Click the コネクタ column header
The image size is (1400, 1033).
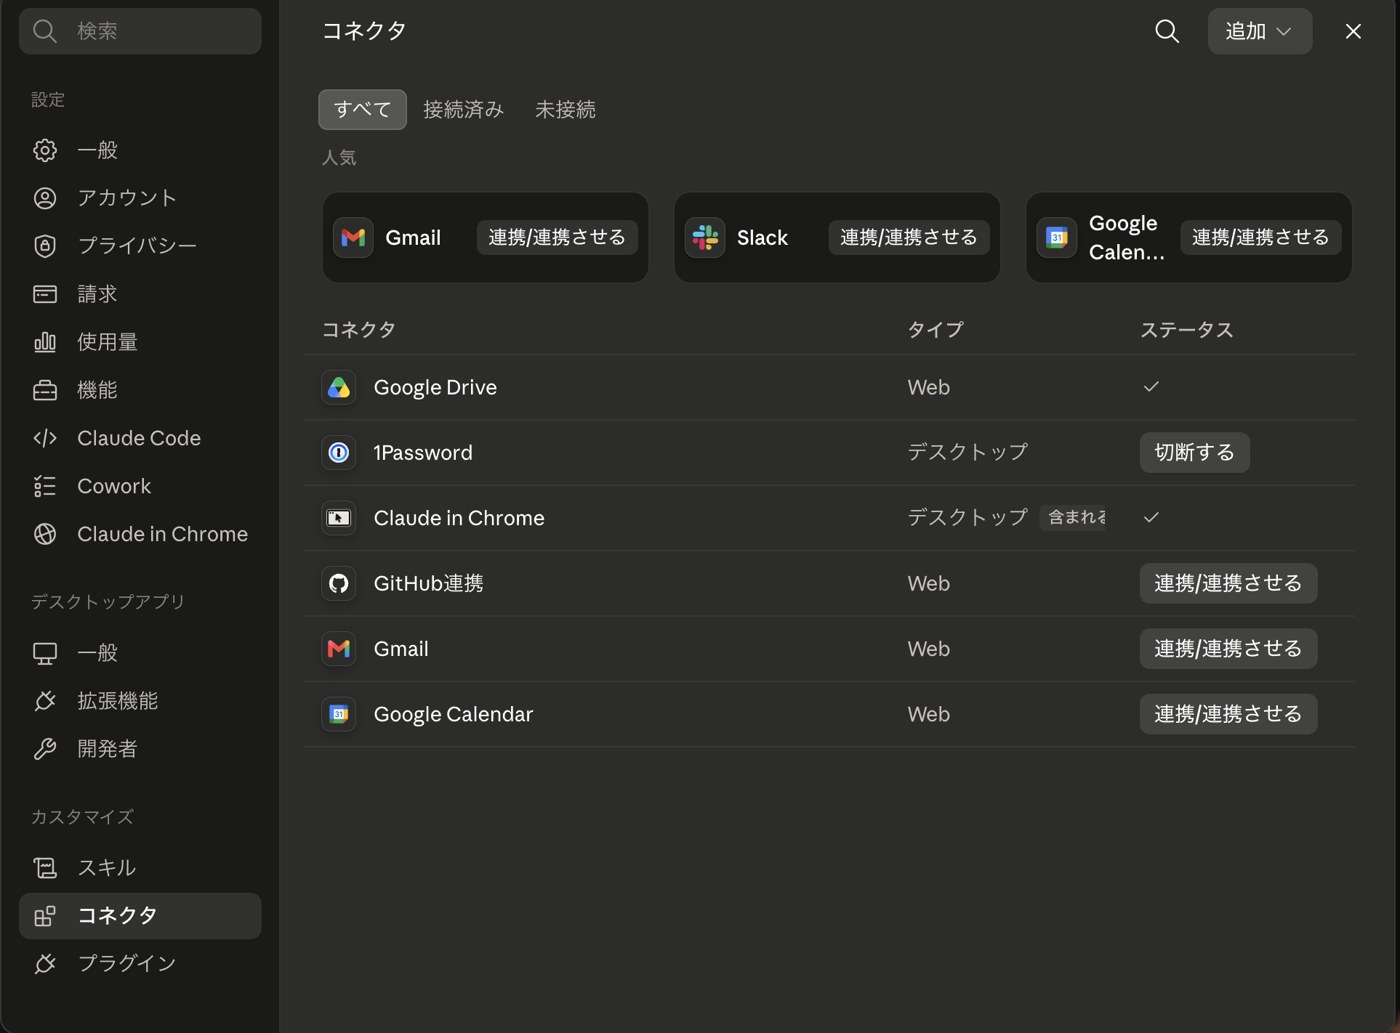[x=359, y=330]
